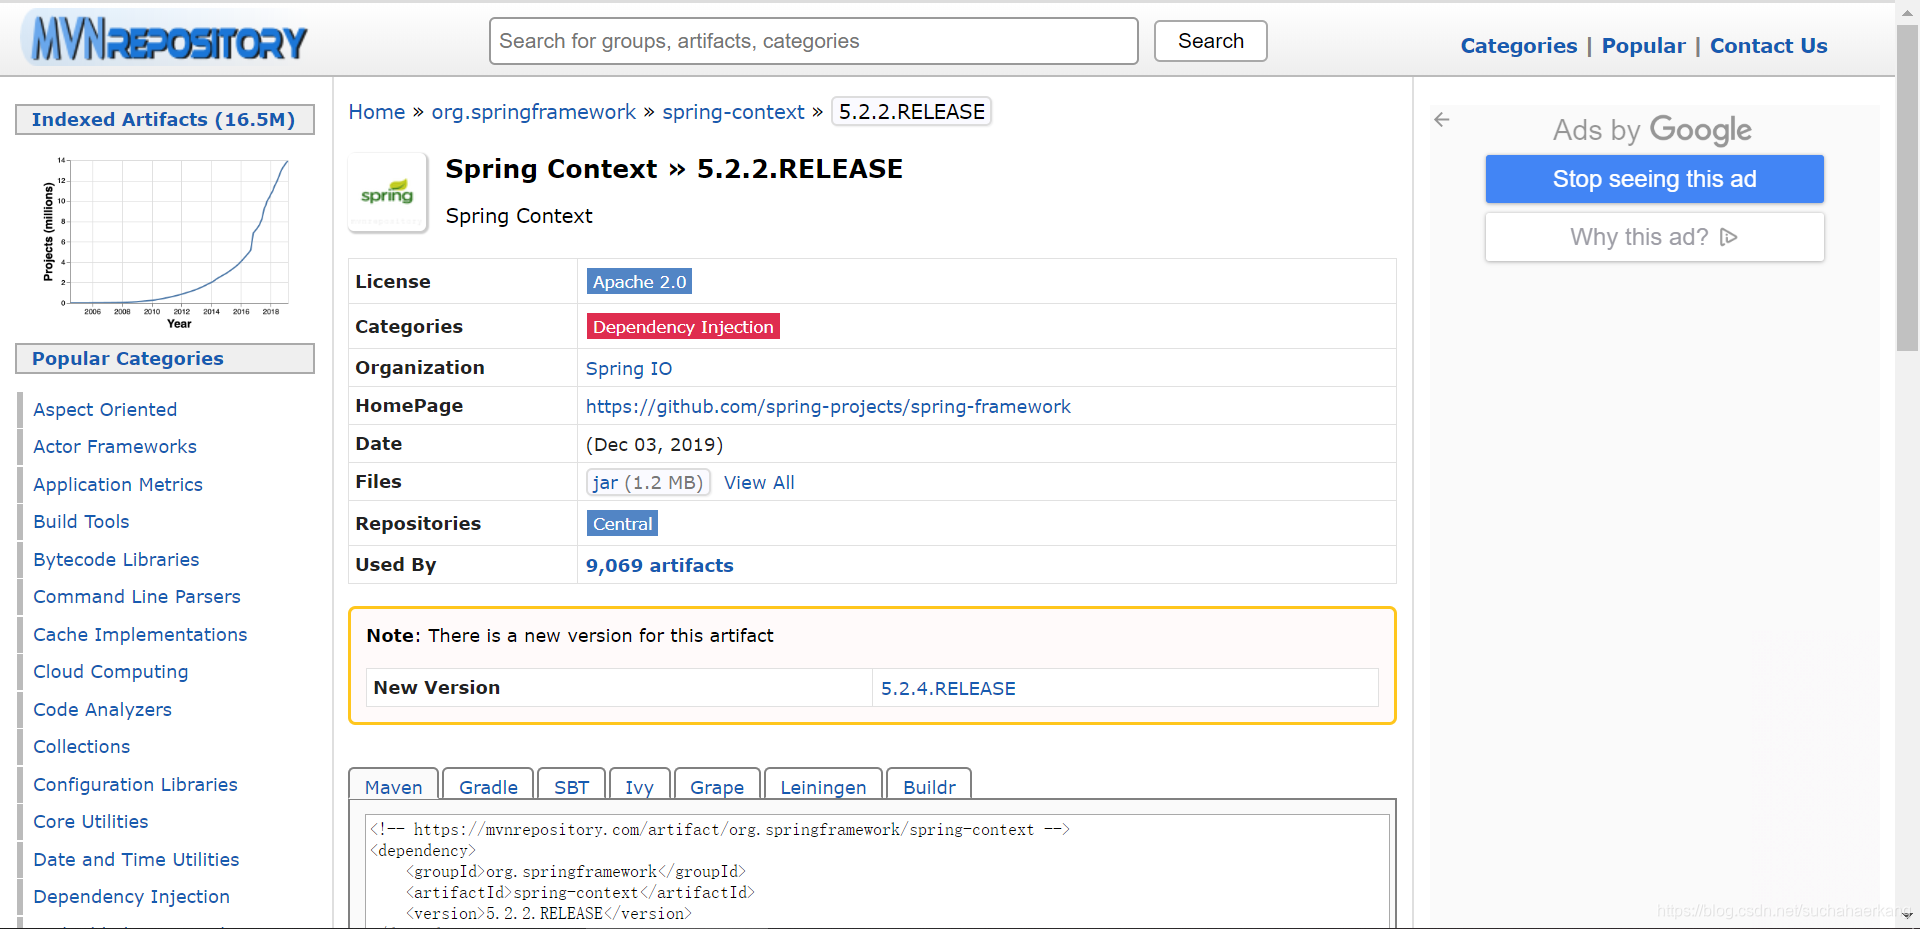Viewport: 1920px width, 929px height.
Task: Select the Ivy tab
Action: pyautogui.click(x=639, y=786)
